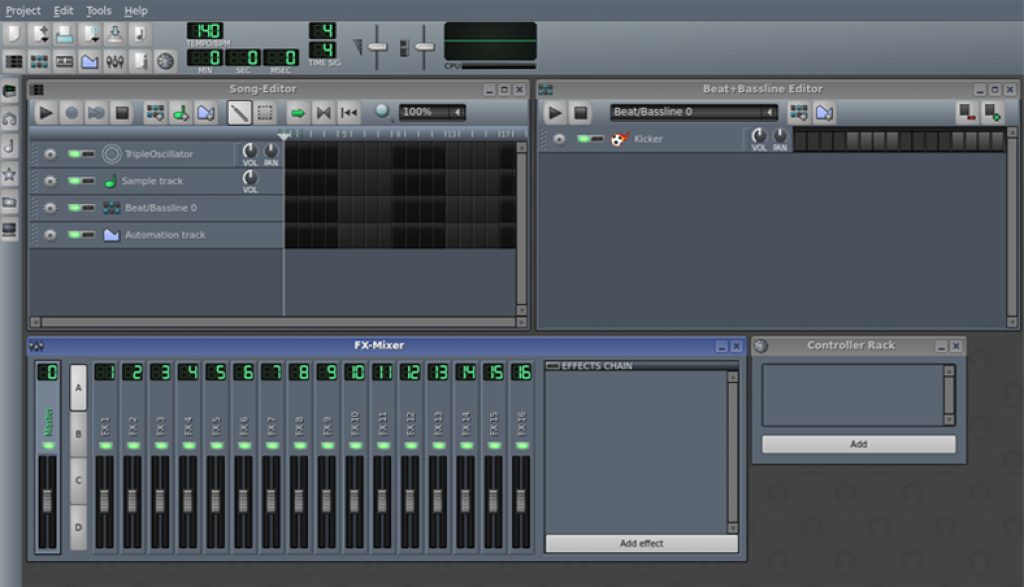This screenshot has height=587, width=1024.
Task: Click the tempo 140 BPM display
Action: 205,31
